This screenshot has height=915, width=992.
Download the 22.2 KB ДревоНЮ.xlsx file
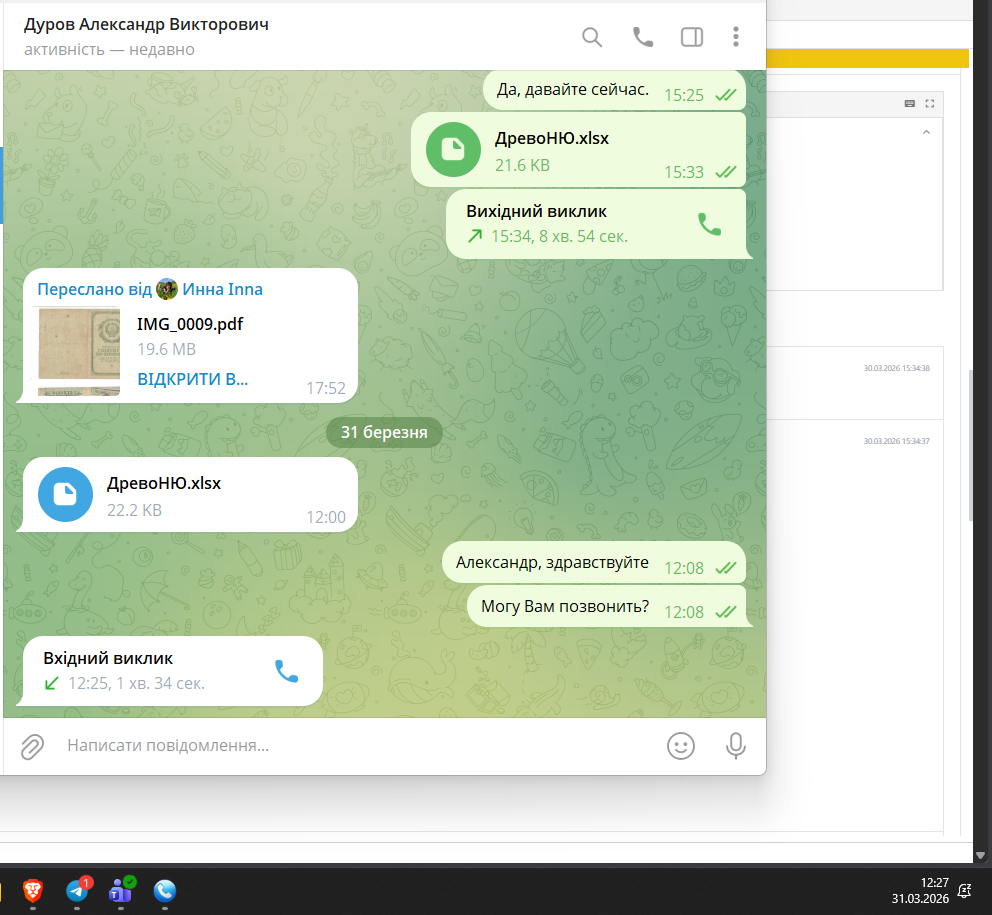(65, 494)
